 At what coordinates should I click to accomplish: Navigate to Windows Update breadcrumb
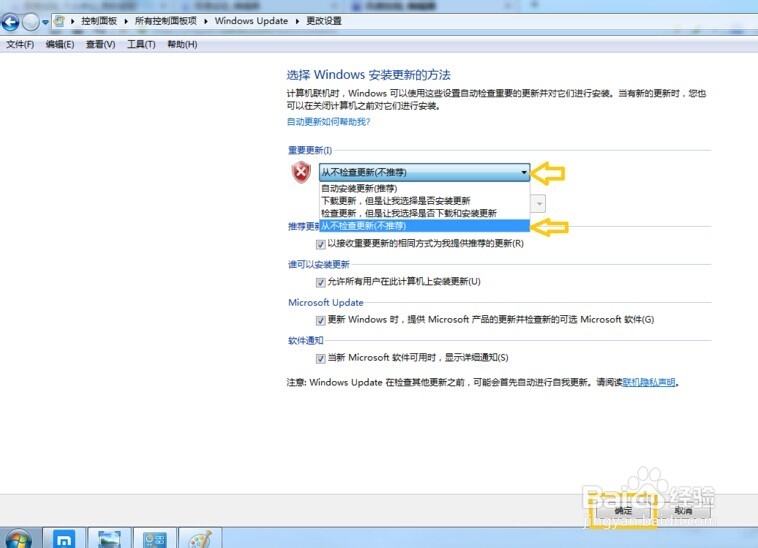click(251, 21)
